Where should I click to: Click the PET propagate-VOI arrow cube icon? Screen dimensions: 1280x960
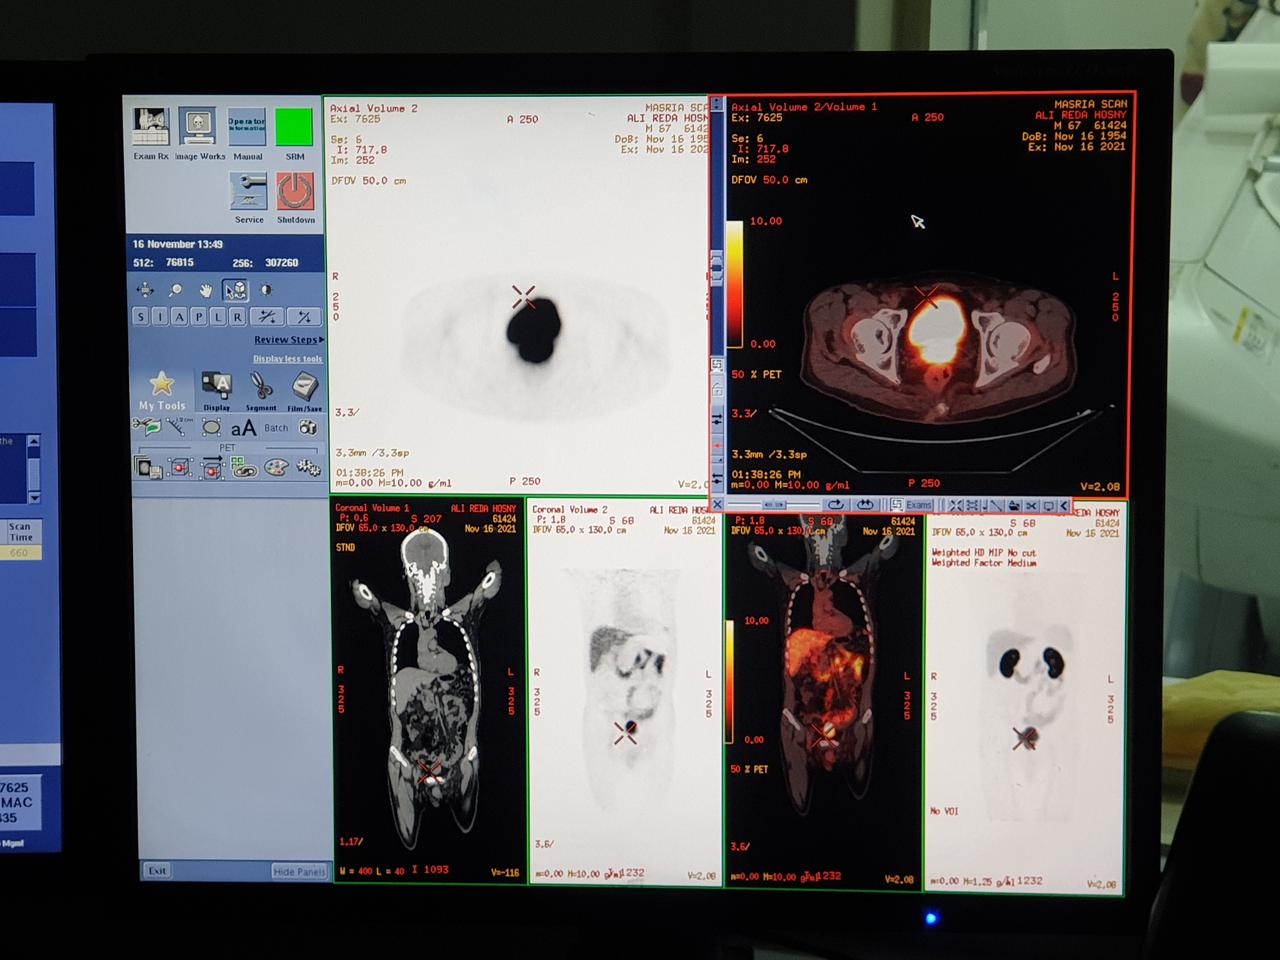[x=212, y=467]
